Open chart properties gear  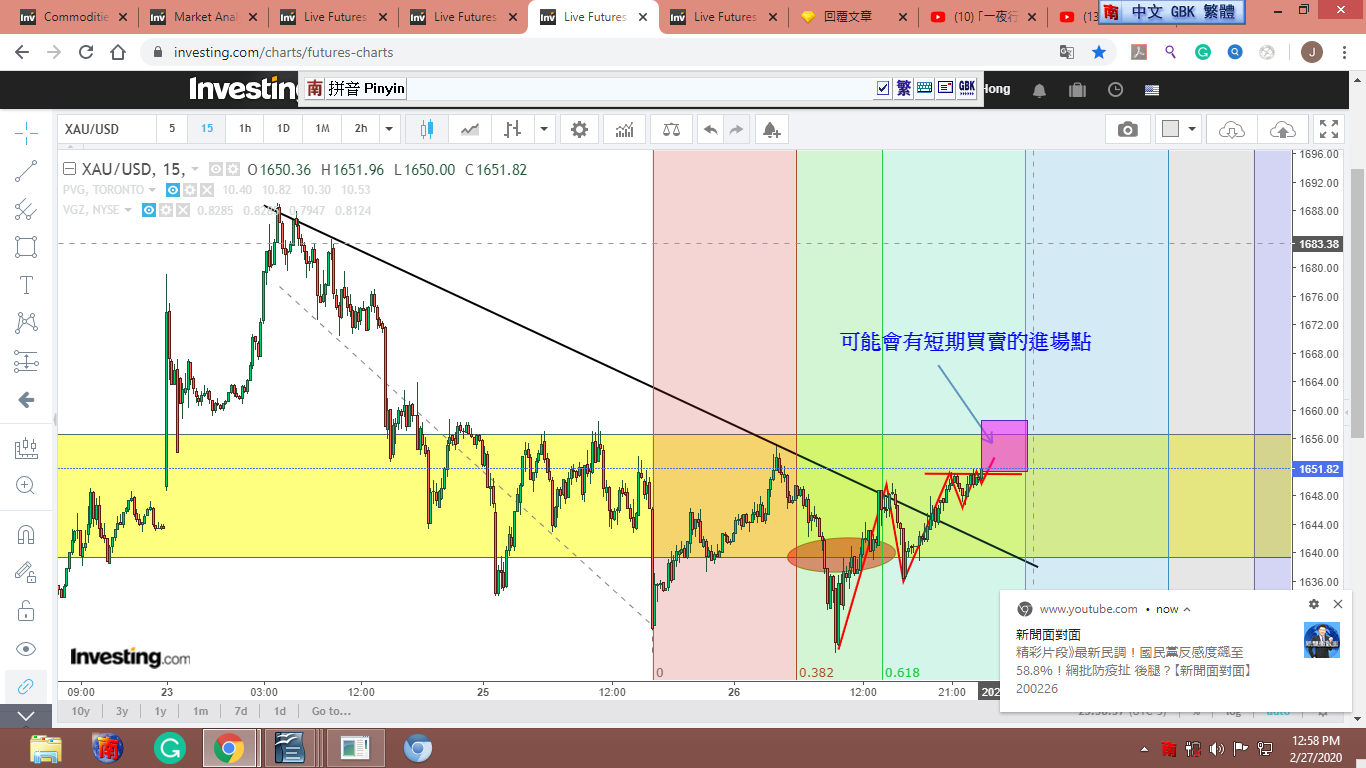579,129
